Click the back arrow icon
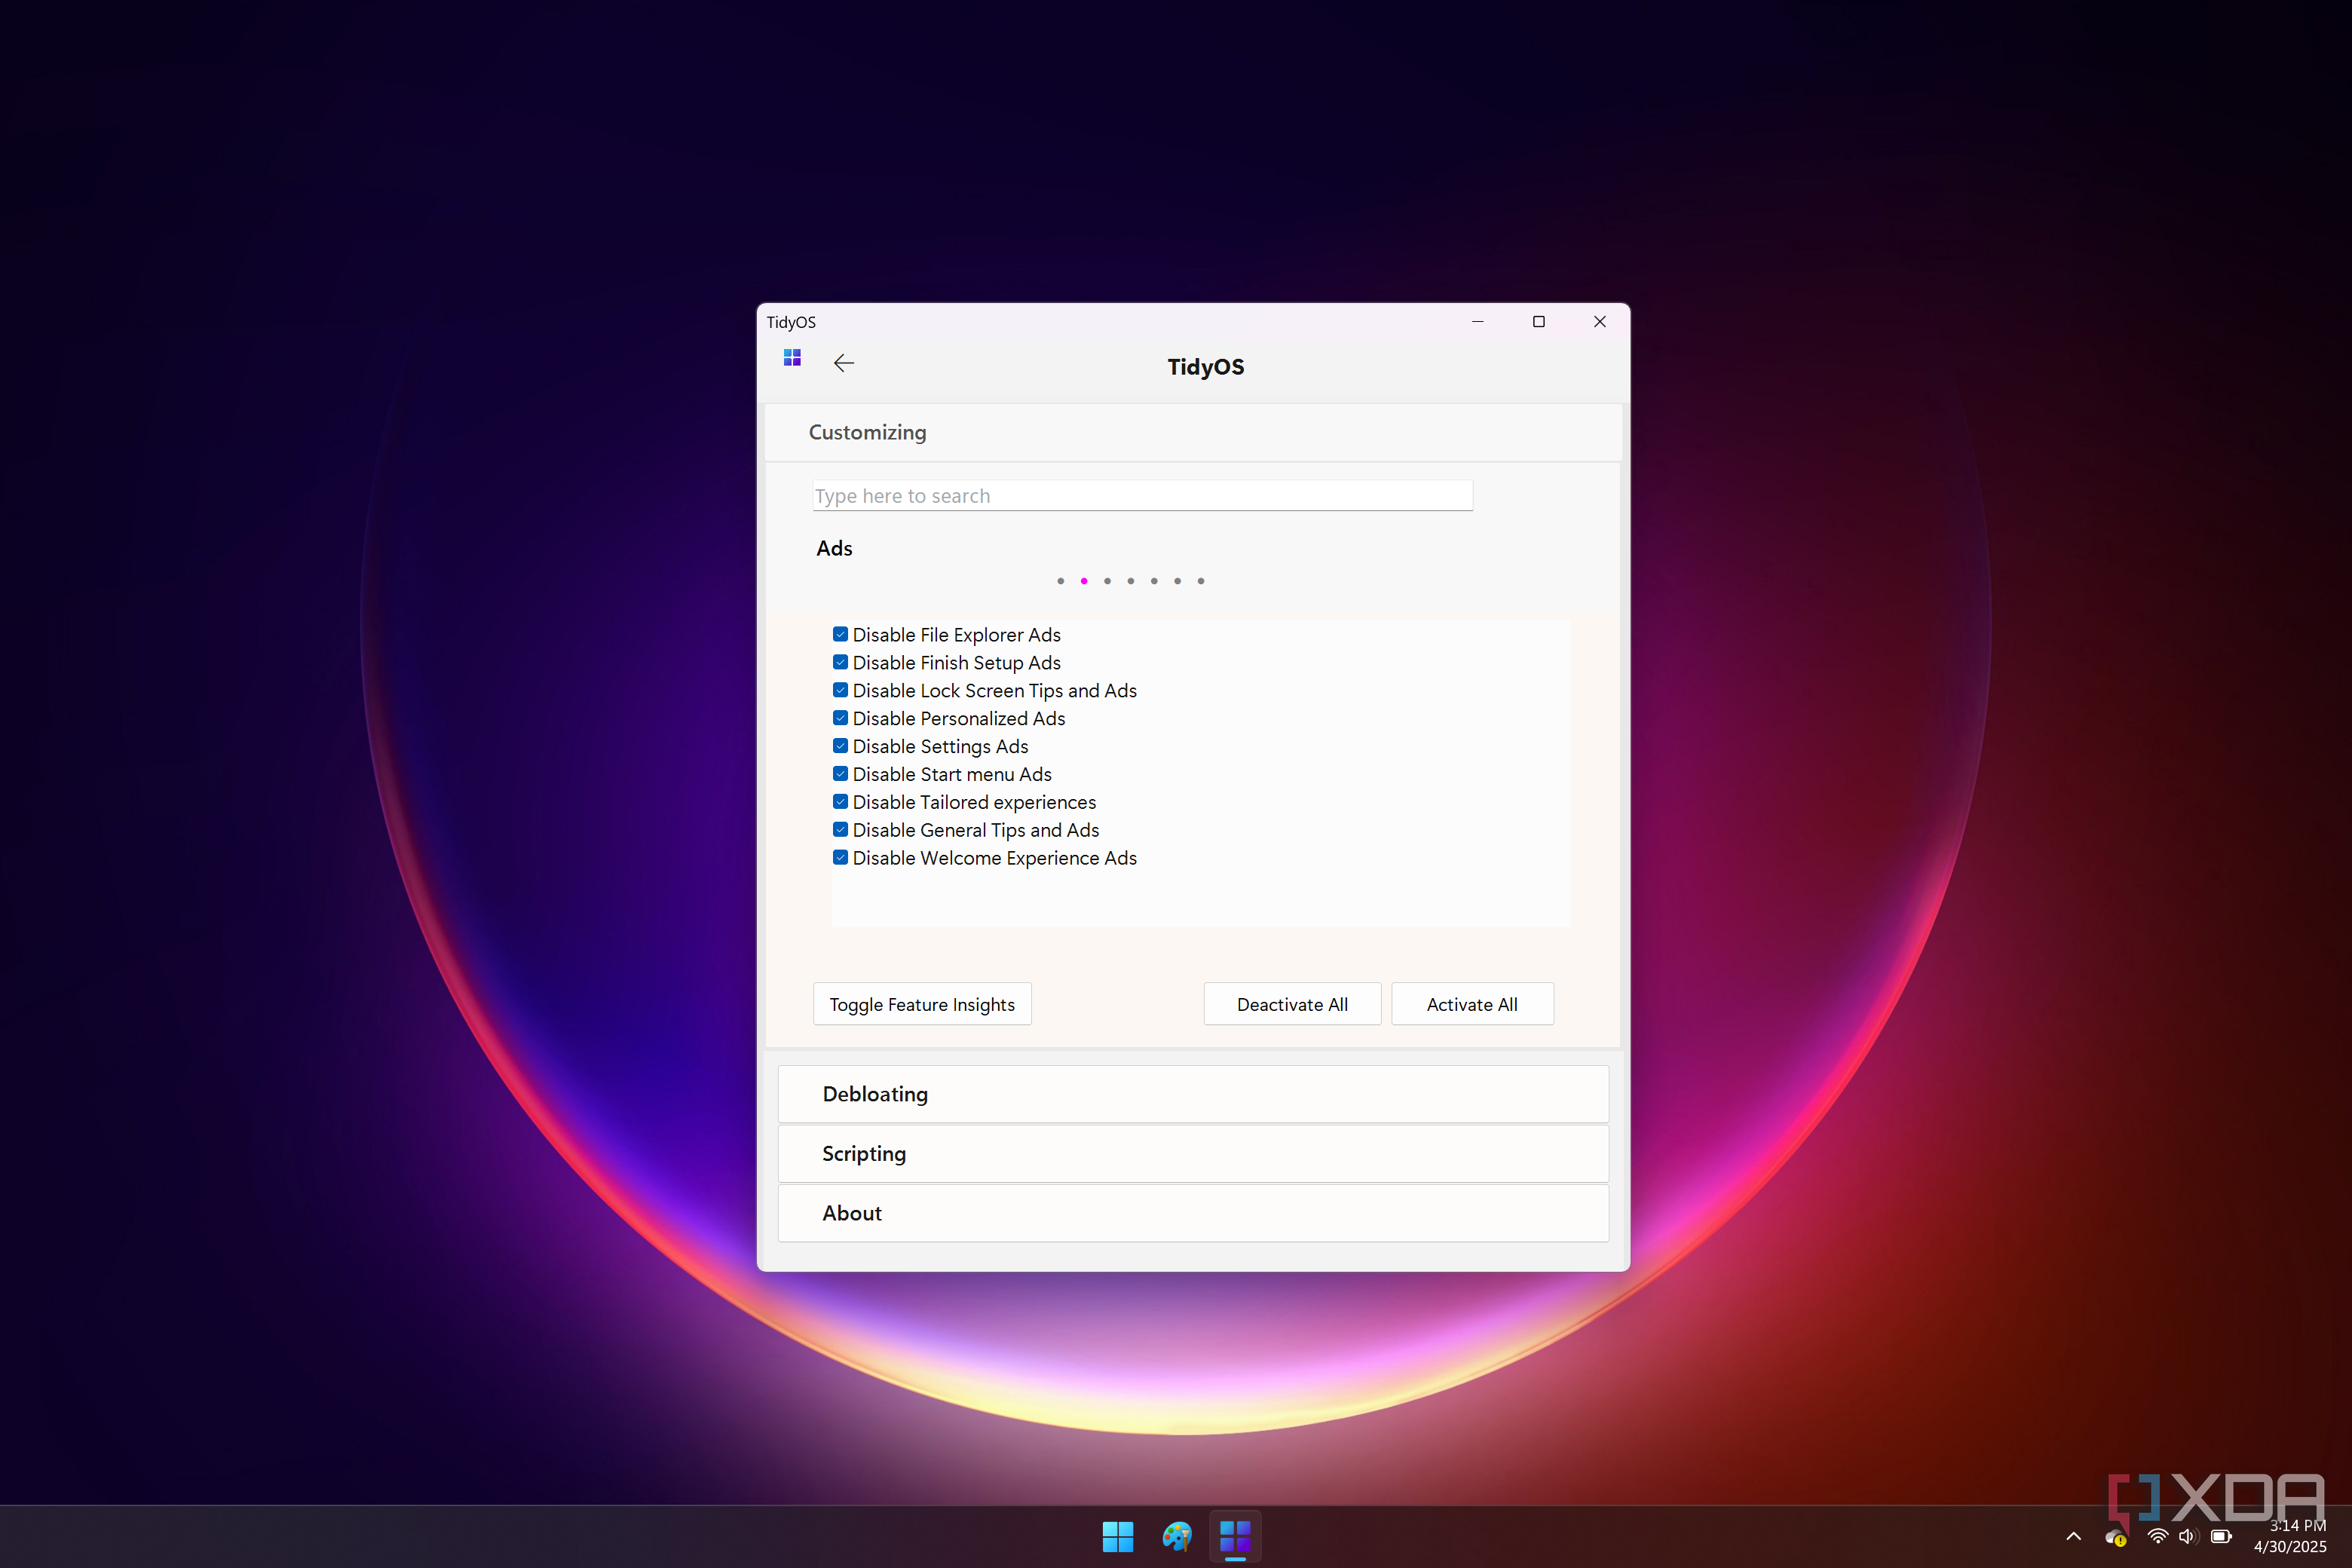2352x1568 pixels. click(843, 363)
